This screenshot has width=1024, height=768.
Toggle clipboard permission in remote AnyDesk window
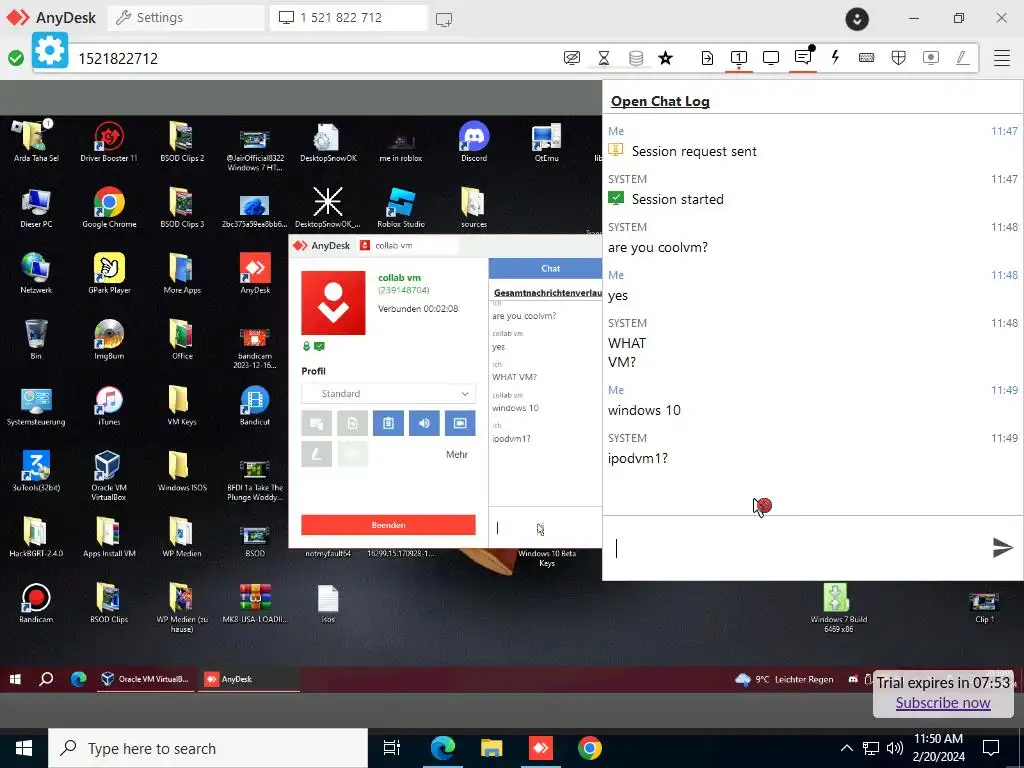click(389, 423)
